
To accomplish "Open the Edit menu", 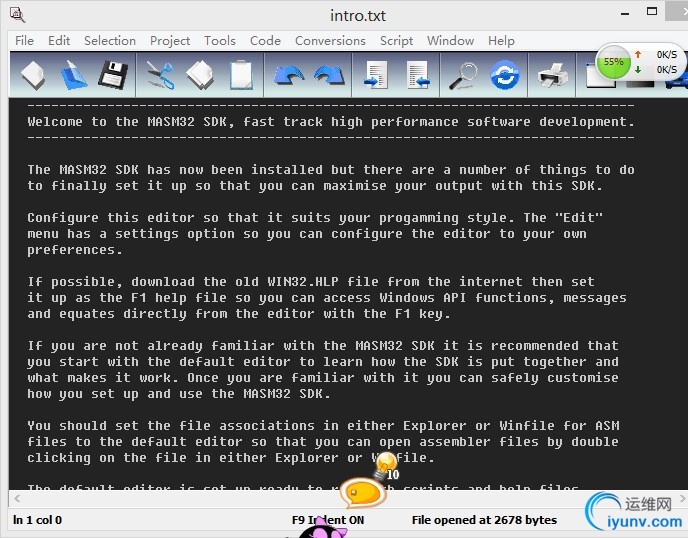I will coord(59,41).
